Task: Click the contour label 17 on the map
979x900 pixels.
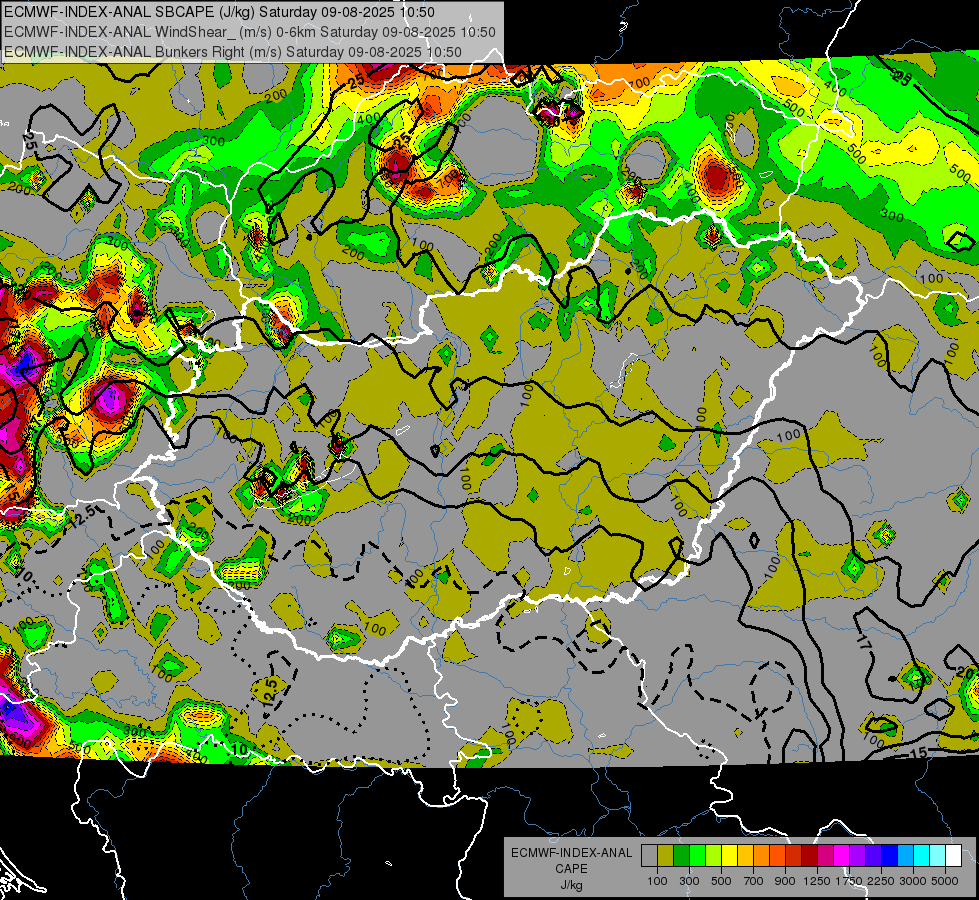Action: tap(863, 643)
